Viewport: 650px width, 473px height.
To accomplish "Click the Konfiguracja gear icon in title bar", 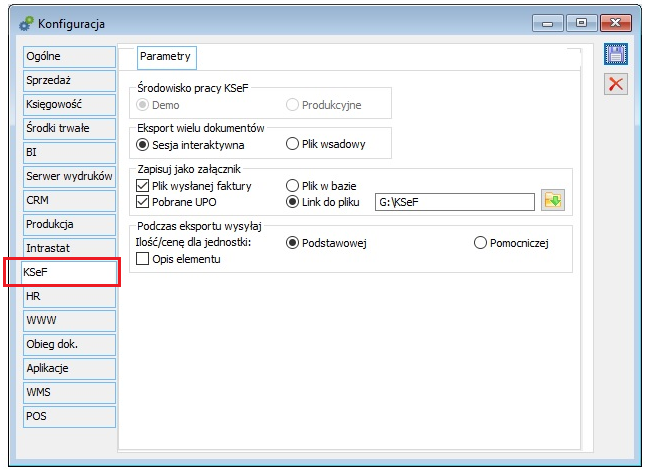I will (x=26, y=24).
